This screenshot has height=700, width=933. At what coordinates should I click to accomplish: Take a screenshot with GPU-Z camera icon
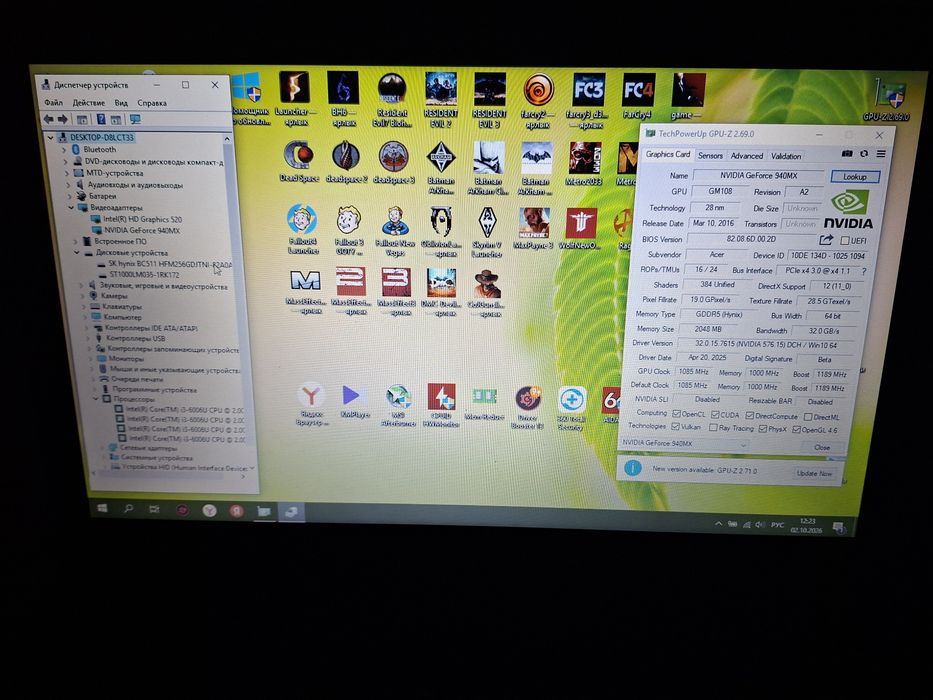pyautogui.click(x=847, y=154)
